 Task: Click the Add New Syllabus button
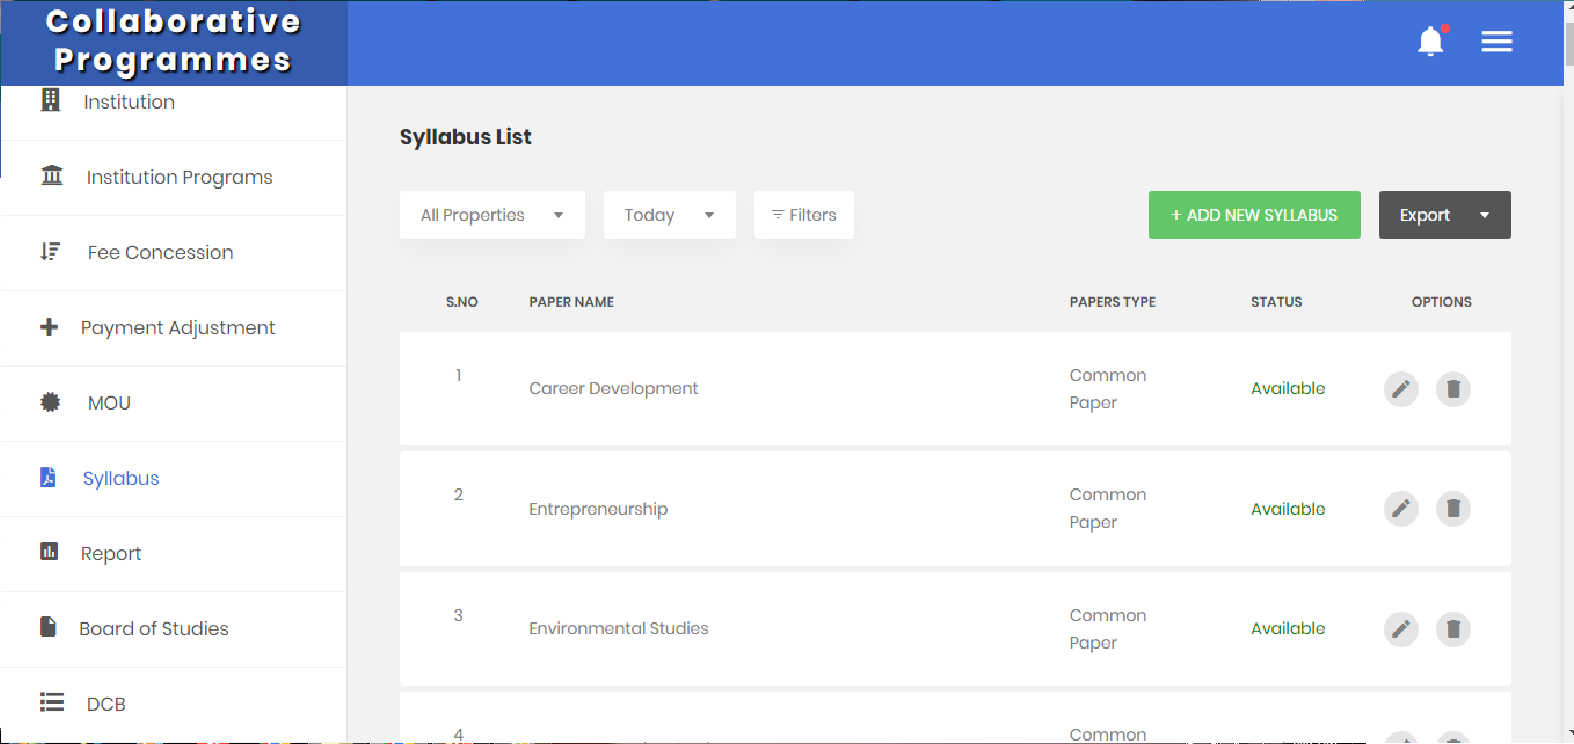pos(1254,215)
